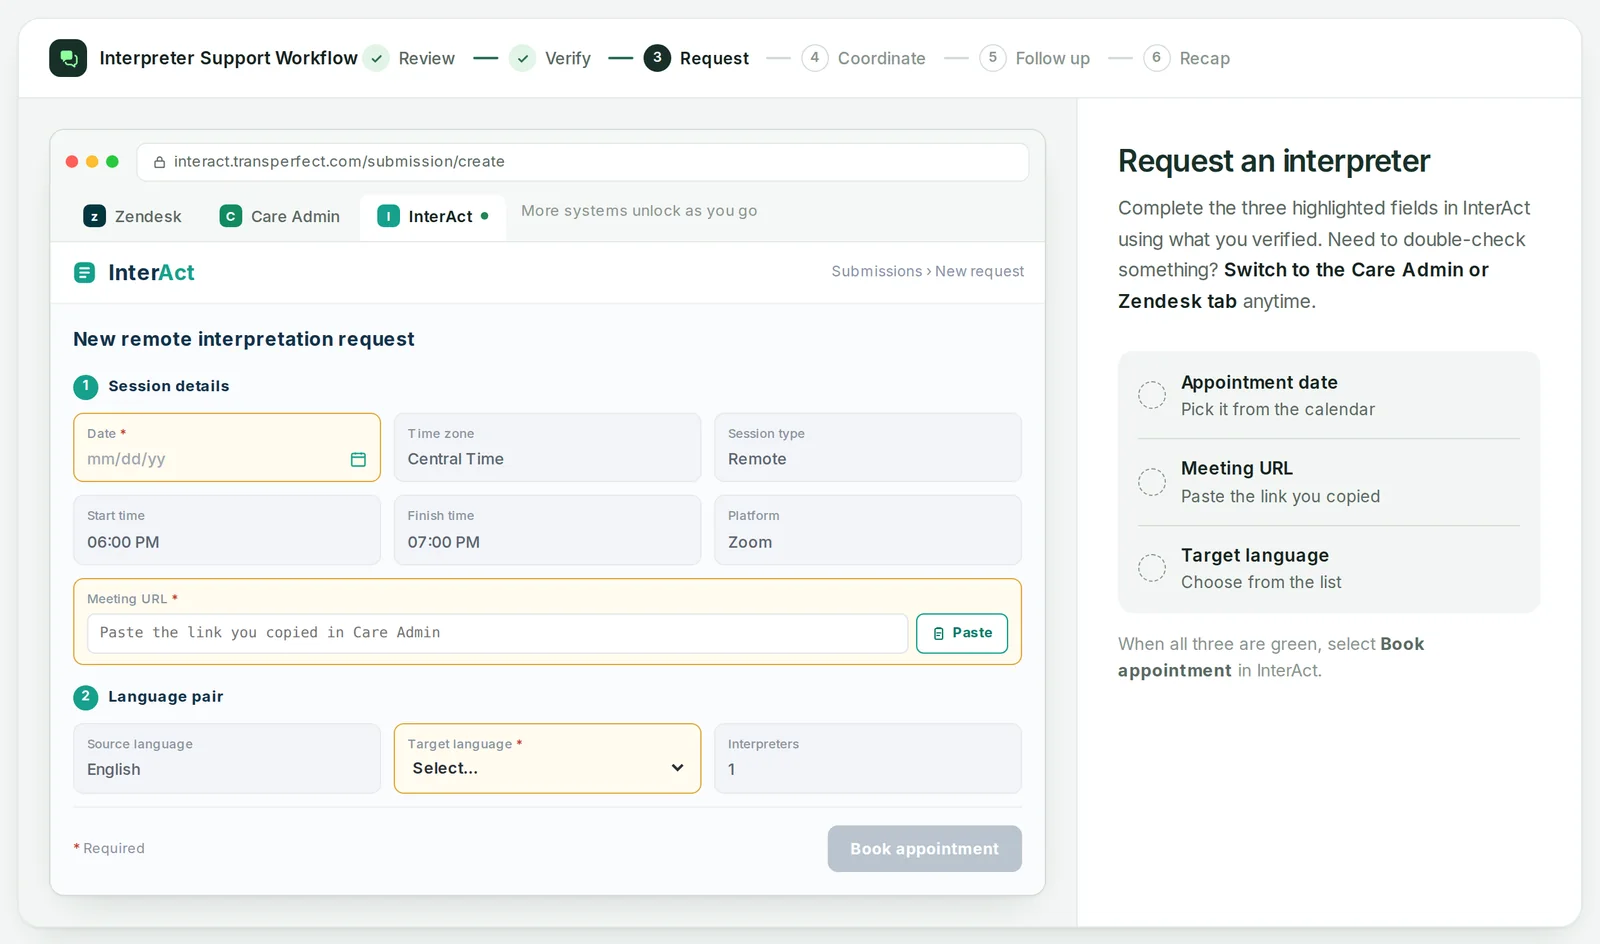Select the InterAct tab
This screenshot has height=944, width=1600.
point(433,216)
